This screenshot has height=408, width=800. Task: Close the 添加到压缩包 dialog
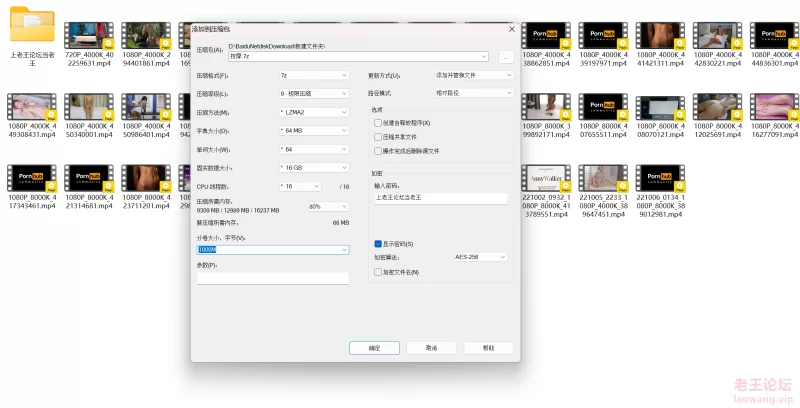512,30
